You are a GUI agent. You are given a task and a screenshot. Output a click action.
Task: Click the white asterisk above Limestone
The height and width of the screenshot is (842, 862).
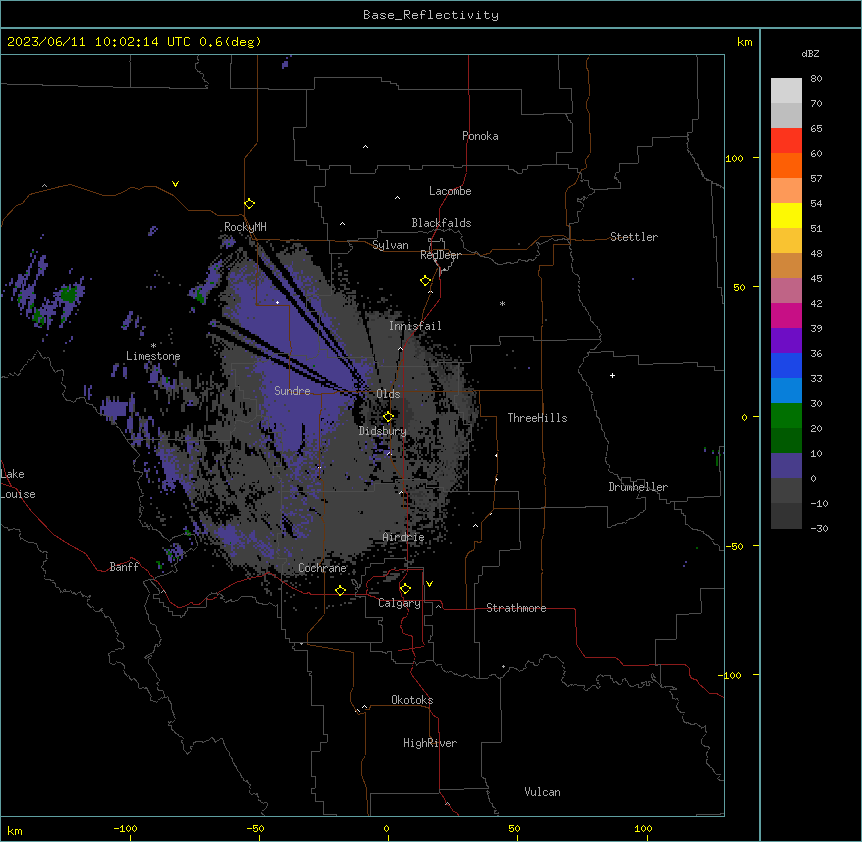pyautogui.click(x=153, y=346)
